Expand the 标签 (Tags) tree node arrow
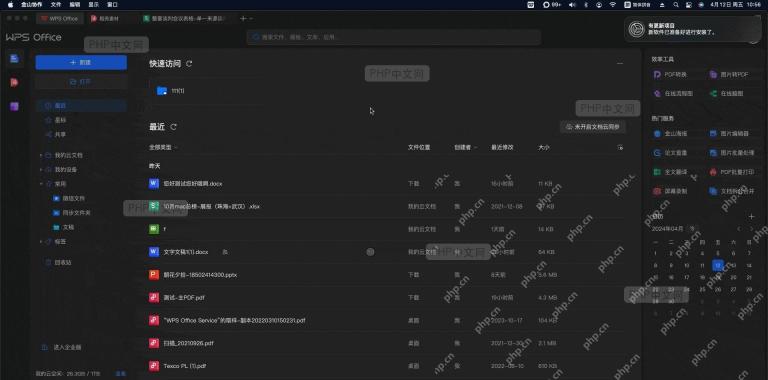The height and width of the screenshot is (380, 768). (x=41, y=242)
